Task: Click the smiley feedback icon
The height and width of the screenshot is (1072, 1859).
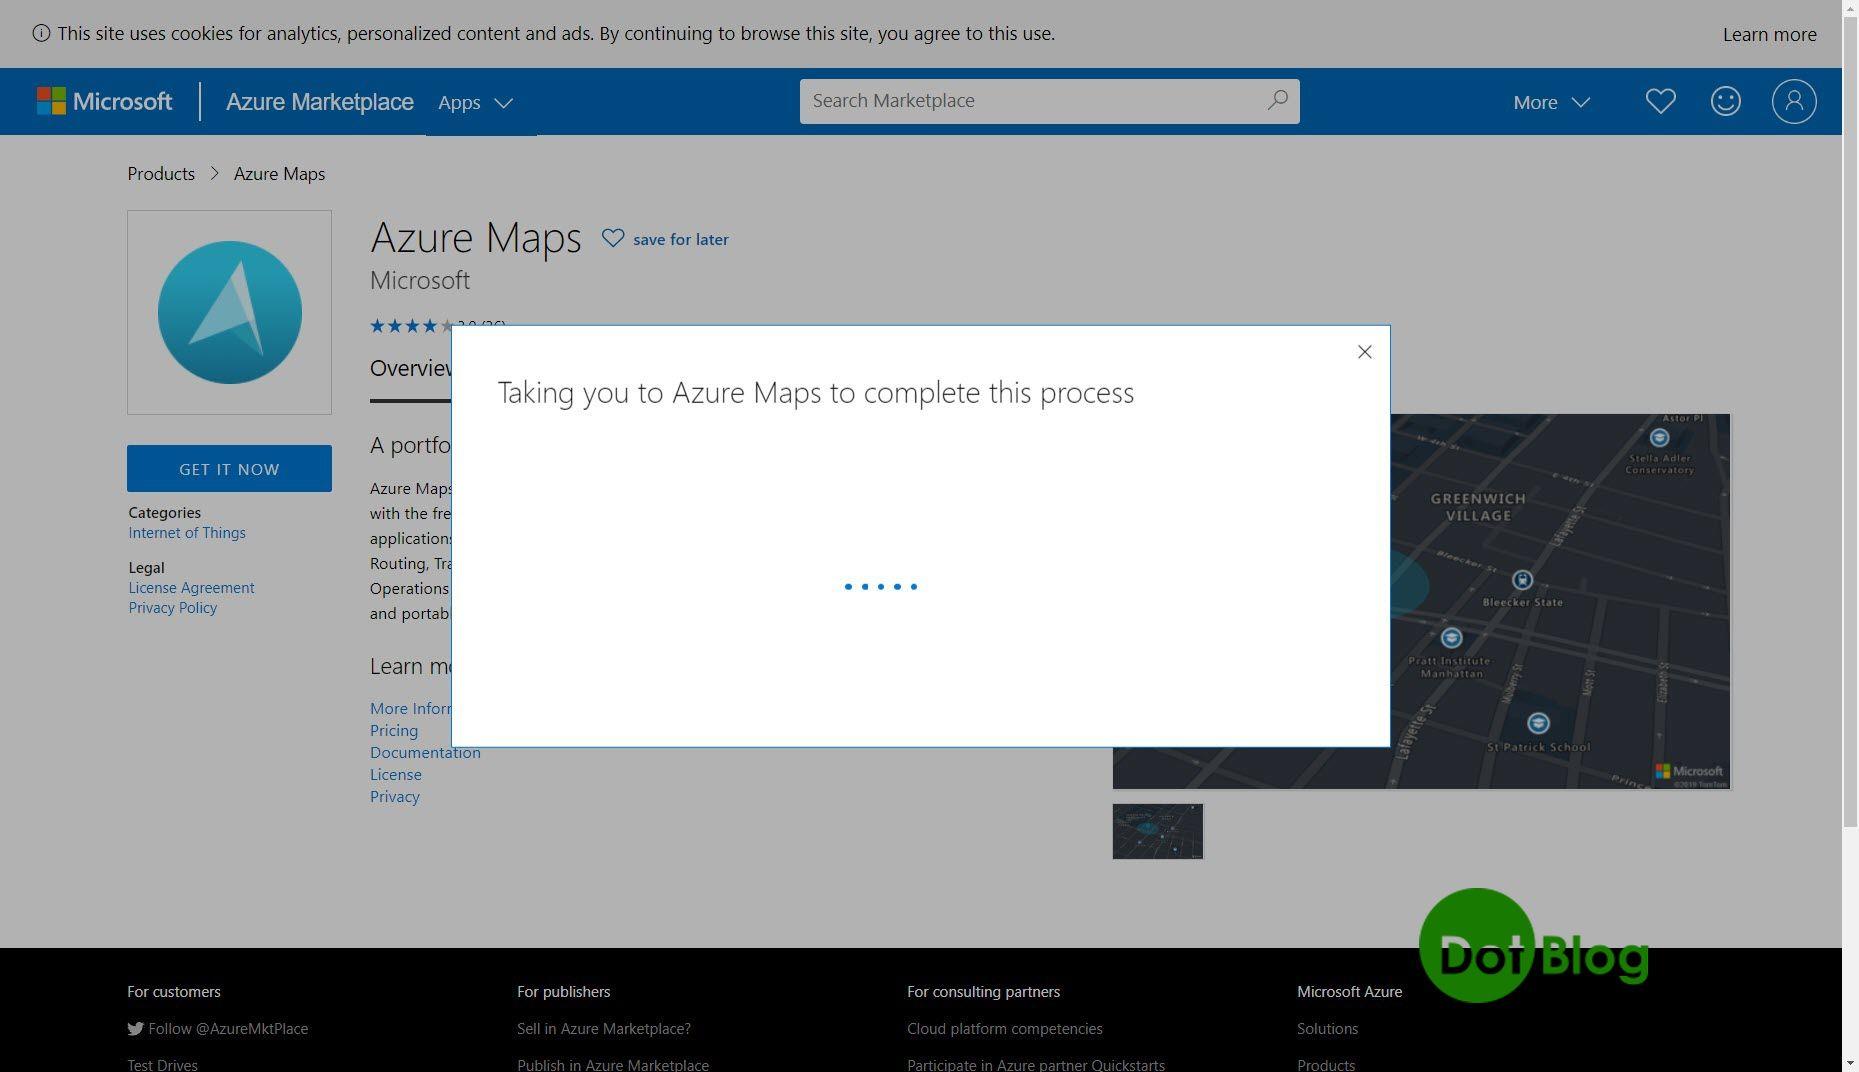Action: tap(1725, 101)
